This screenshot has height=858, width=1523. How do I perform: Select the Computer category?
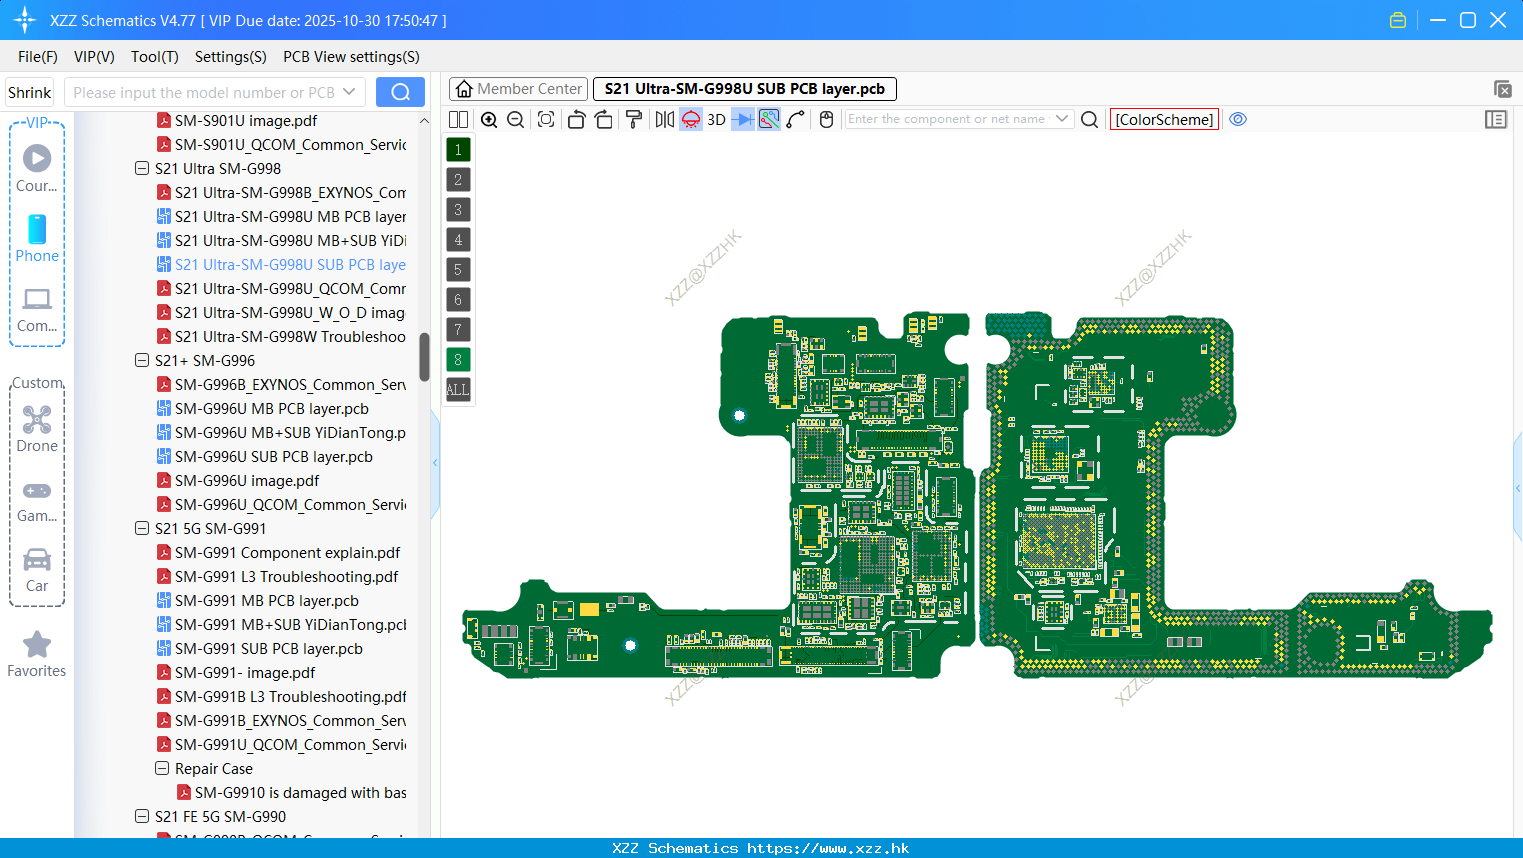[37, 309]
